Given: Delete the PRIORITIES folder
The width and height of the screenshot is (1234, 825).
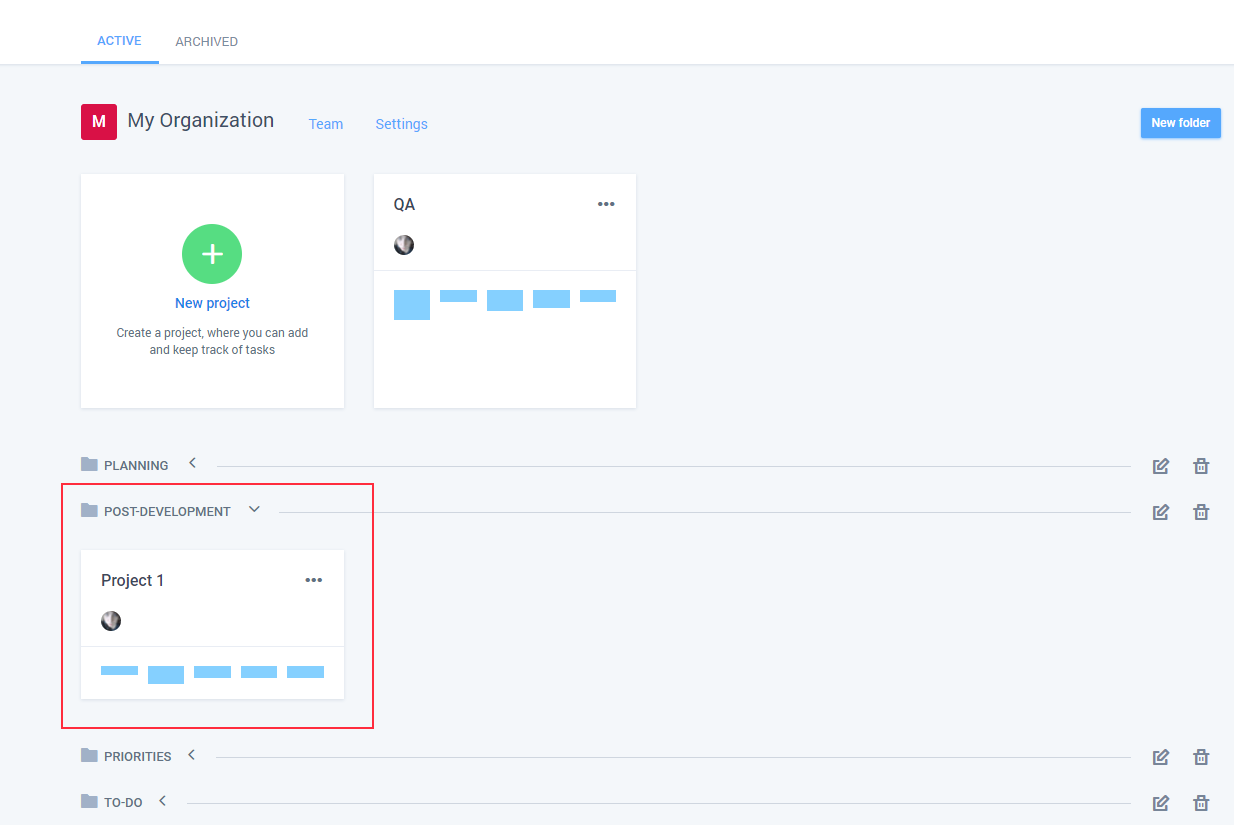Looking at the screenshot, I should 1201,757.
